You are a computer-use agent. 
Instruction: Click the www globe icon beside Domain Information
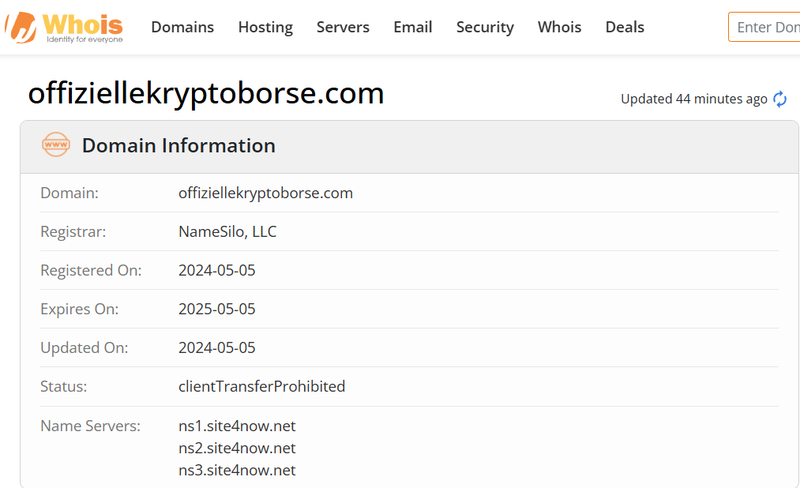pyautogui.click(x=56, y=145)
